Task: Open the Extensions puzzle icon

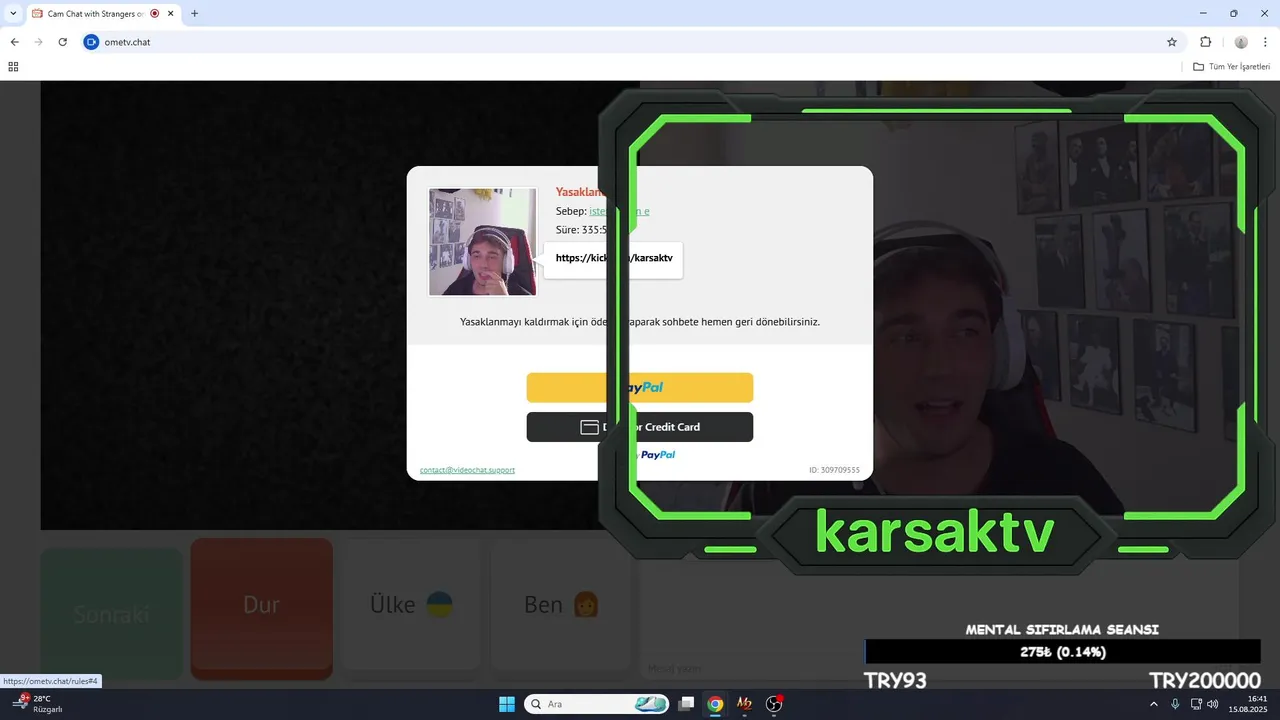Action: [x=1205, y=42]
